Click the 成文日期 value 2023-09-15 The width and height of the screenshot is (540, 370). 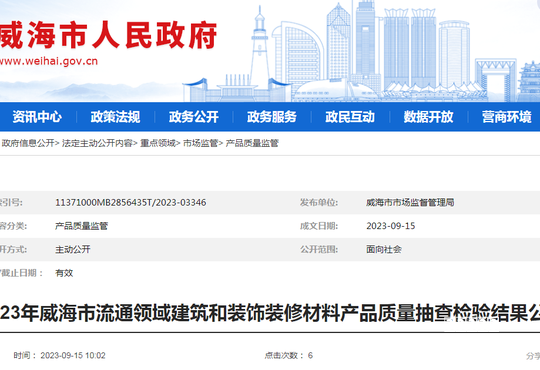391,226
